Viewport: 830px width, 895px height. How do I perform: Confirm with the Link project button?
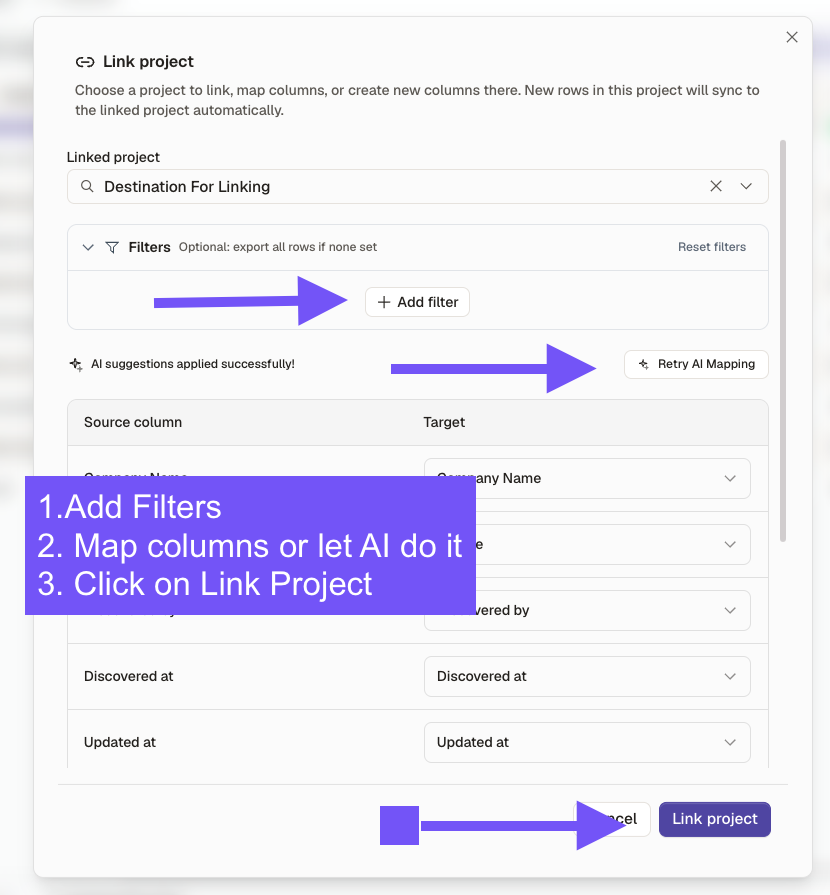click(x=714, y=819)
